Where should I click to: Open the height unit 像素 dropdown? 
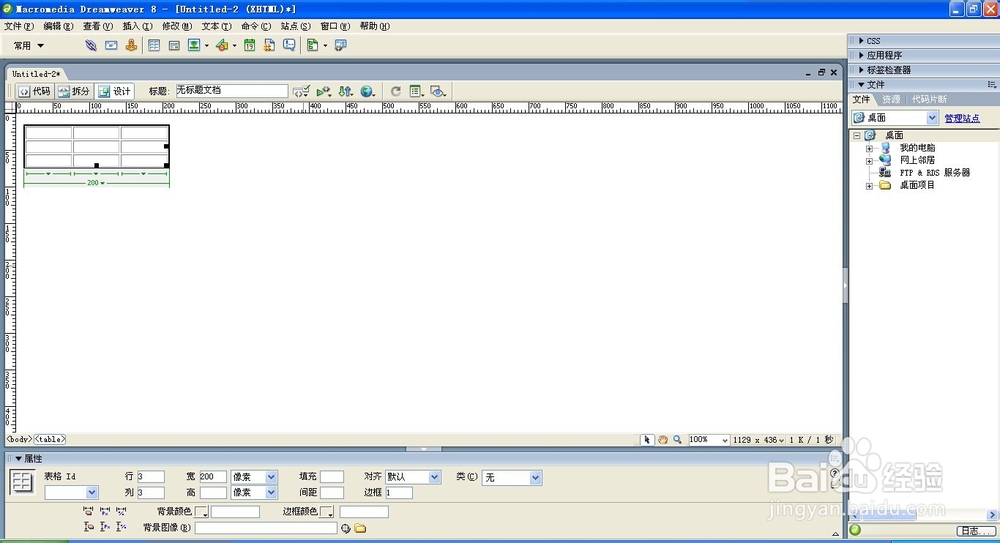[x=271, y=493]
